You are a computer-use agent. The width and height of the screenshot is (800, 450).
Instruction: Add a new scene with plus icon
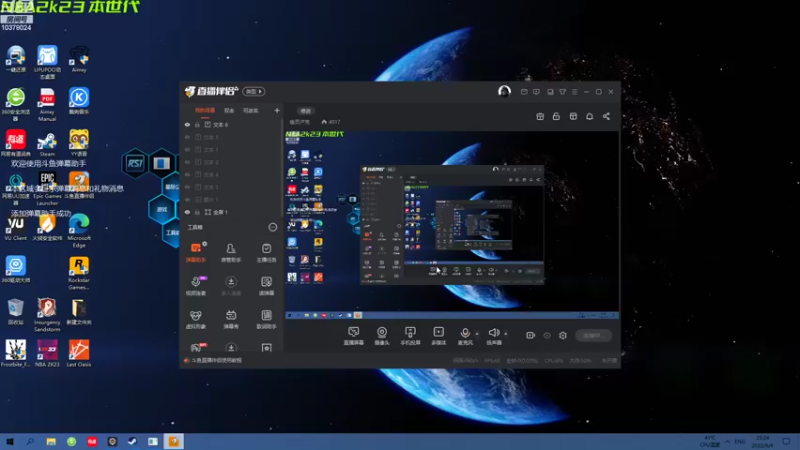(277, 110)
